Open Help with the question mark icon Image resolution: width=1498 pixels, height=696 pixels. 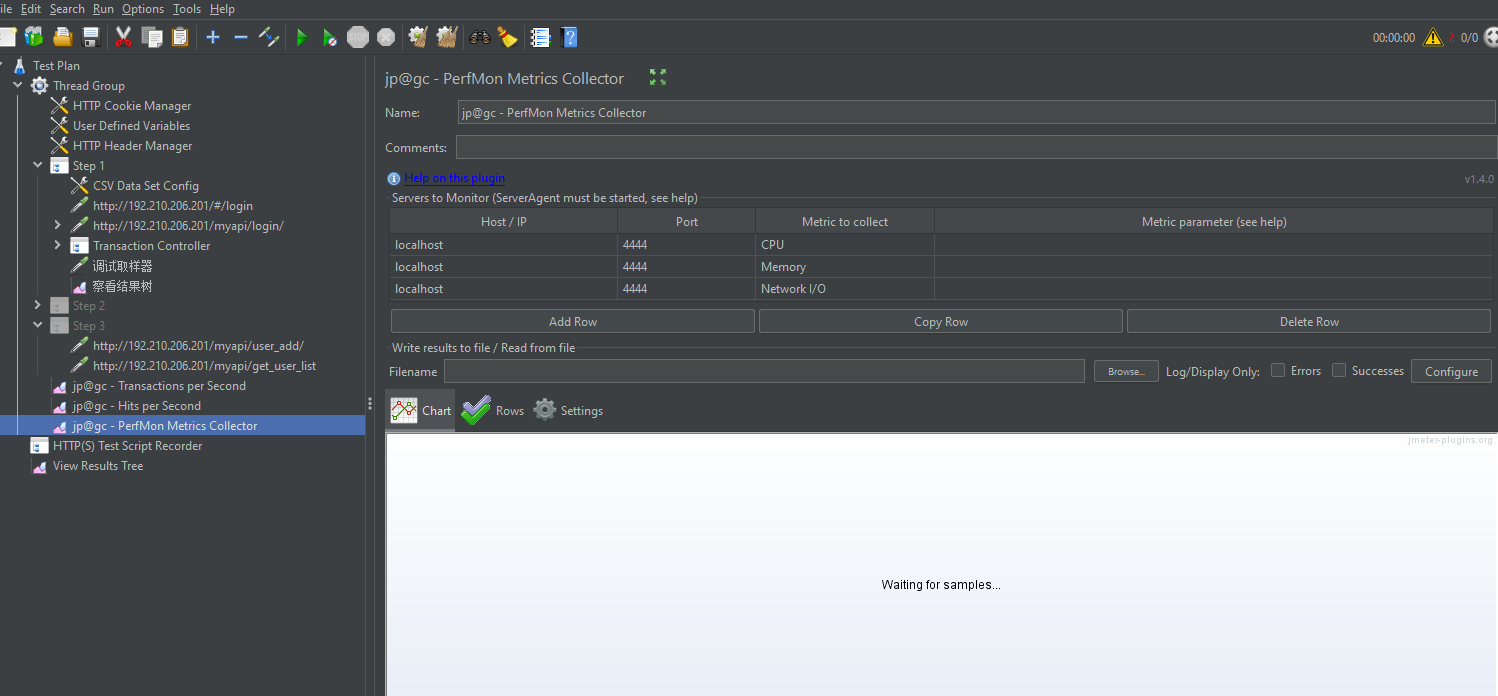(x=569, y=37)
